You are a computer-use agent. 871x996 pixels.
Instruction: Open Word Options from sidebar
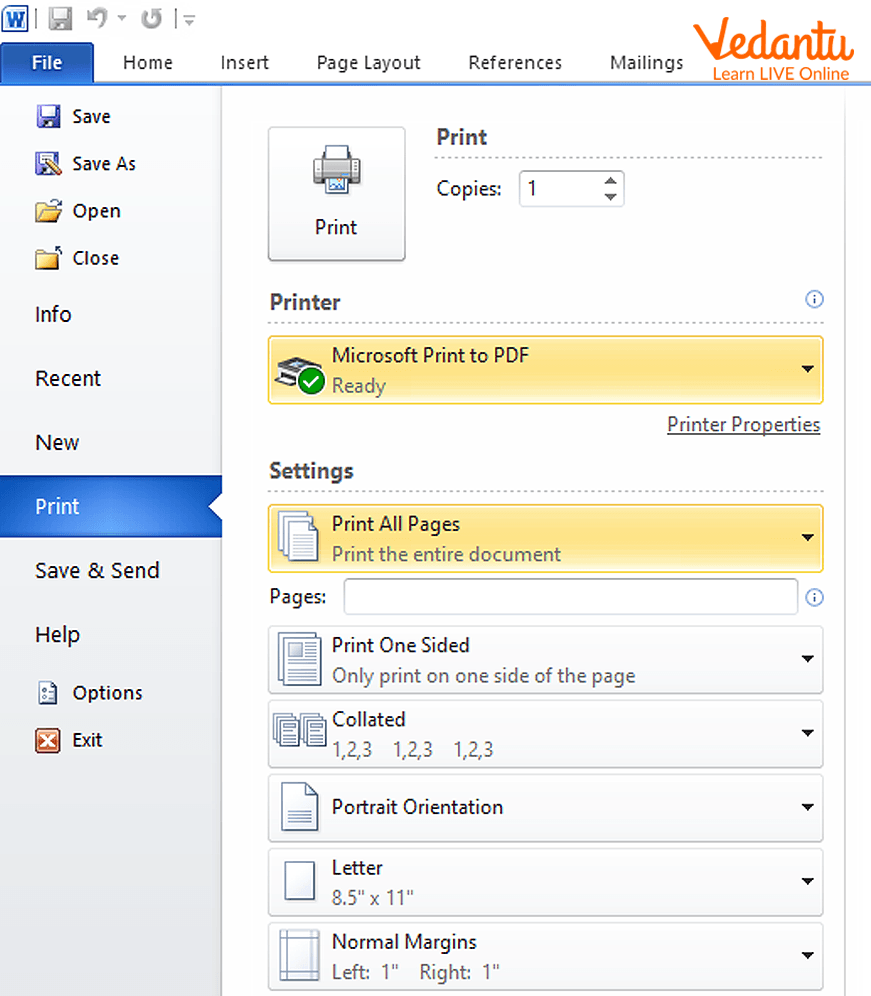106,693
